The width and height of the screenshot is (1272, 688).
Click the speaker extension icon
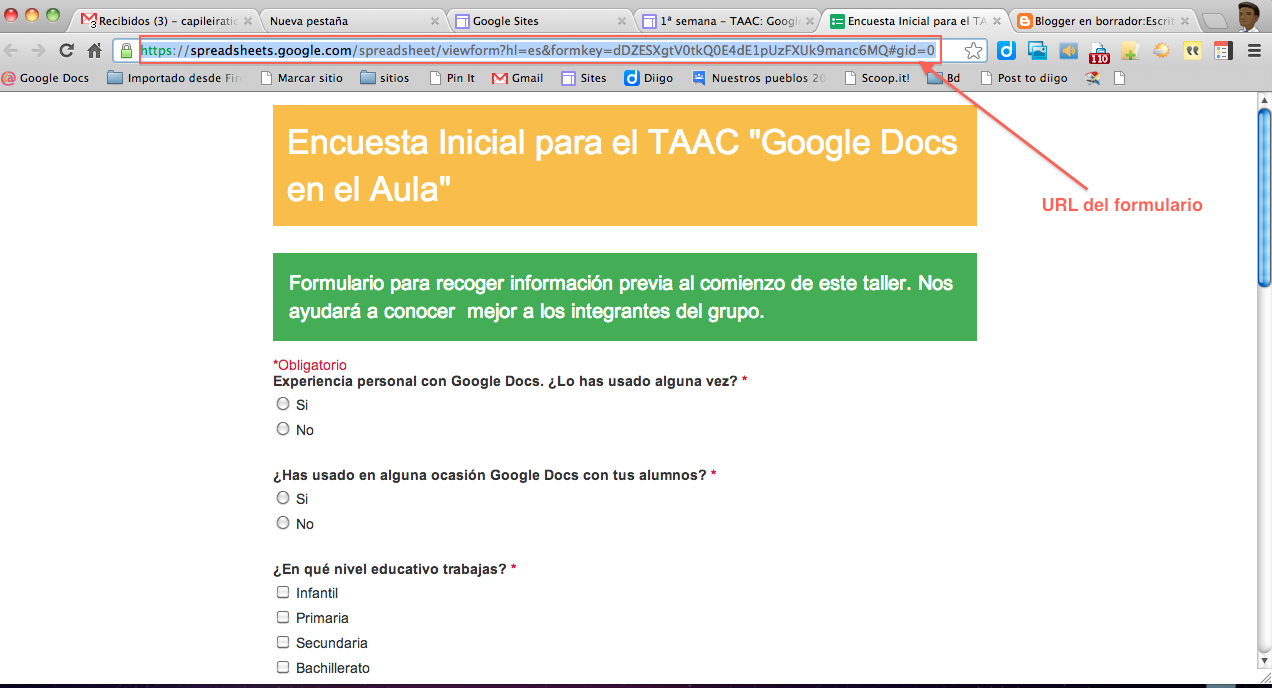tap(1069, 50)
